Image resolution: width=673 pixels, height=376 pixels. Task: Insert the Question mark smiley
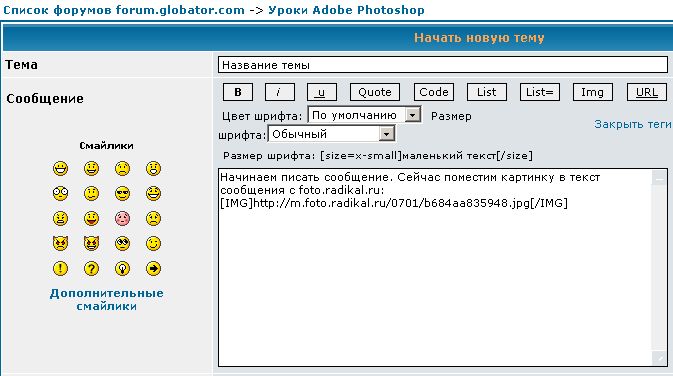tap(91, 269)
